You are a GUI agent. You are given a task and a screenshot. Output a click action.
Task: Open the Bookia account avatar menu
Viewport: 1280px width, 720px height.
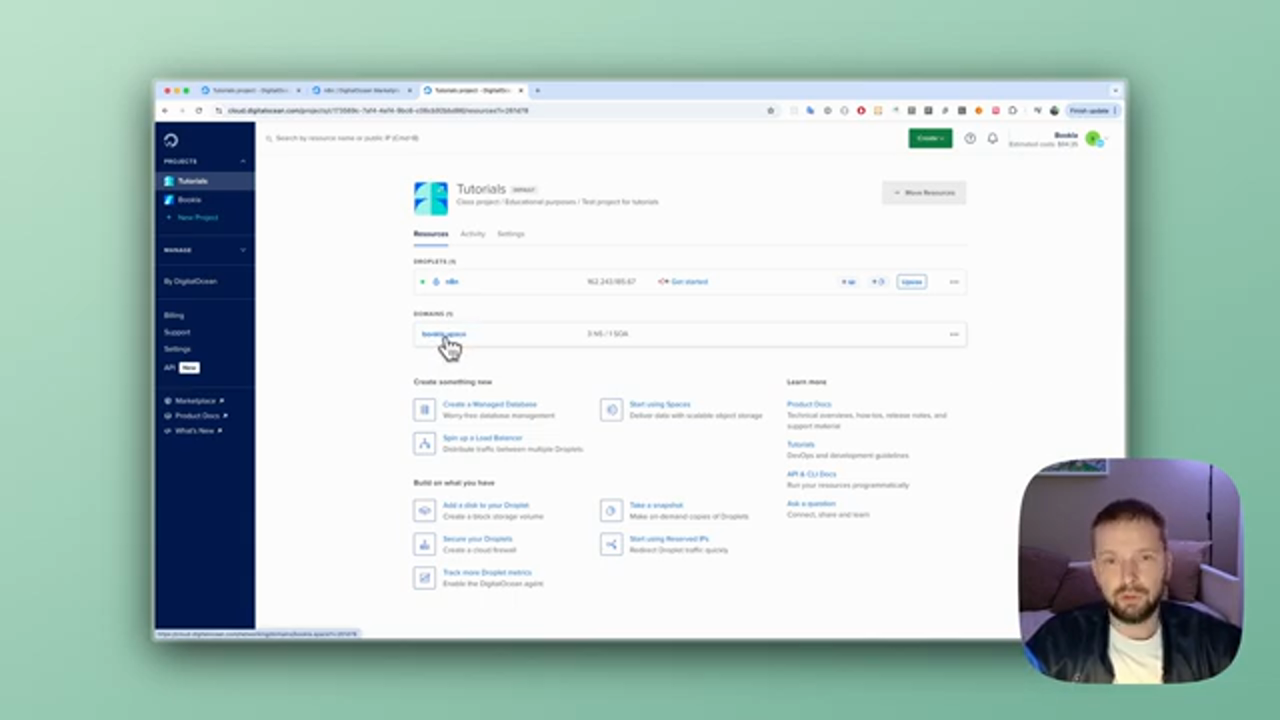coord(1093,139)
